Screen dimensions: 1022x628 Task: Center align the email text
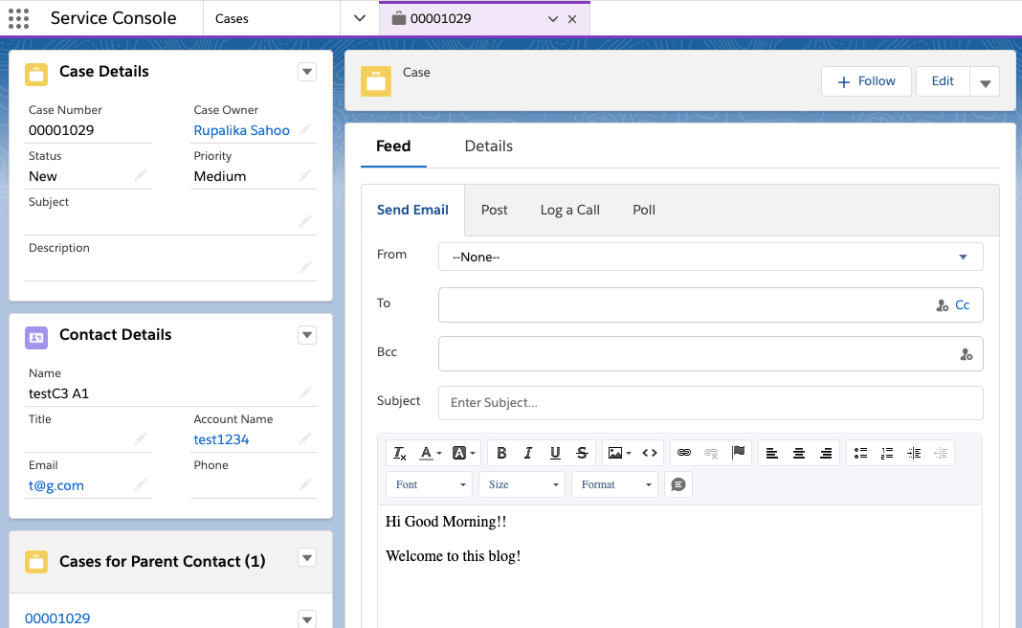click(x=799, y=453)
